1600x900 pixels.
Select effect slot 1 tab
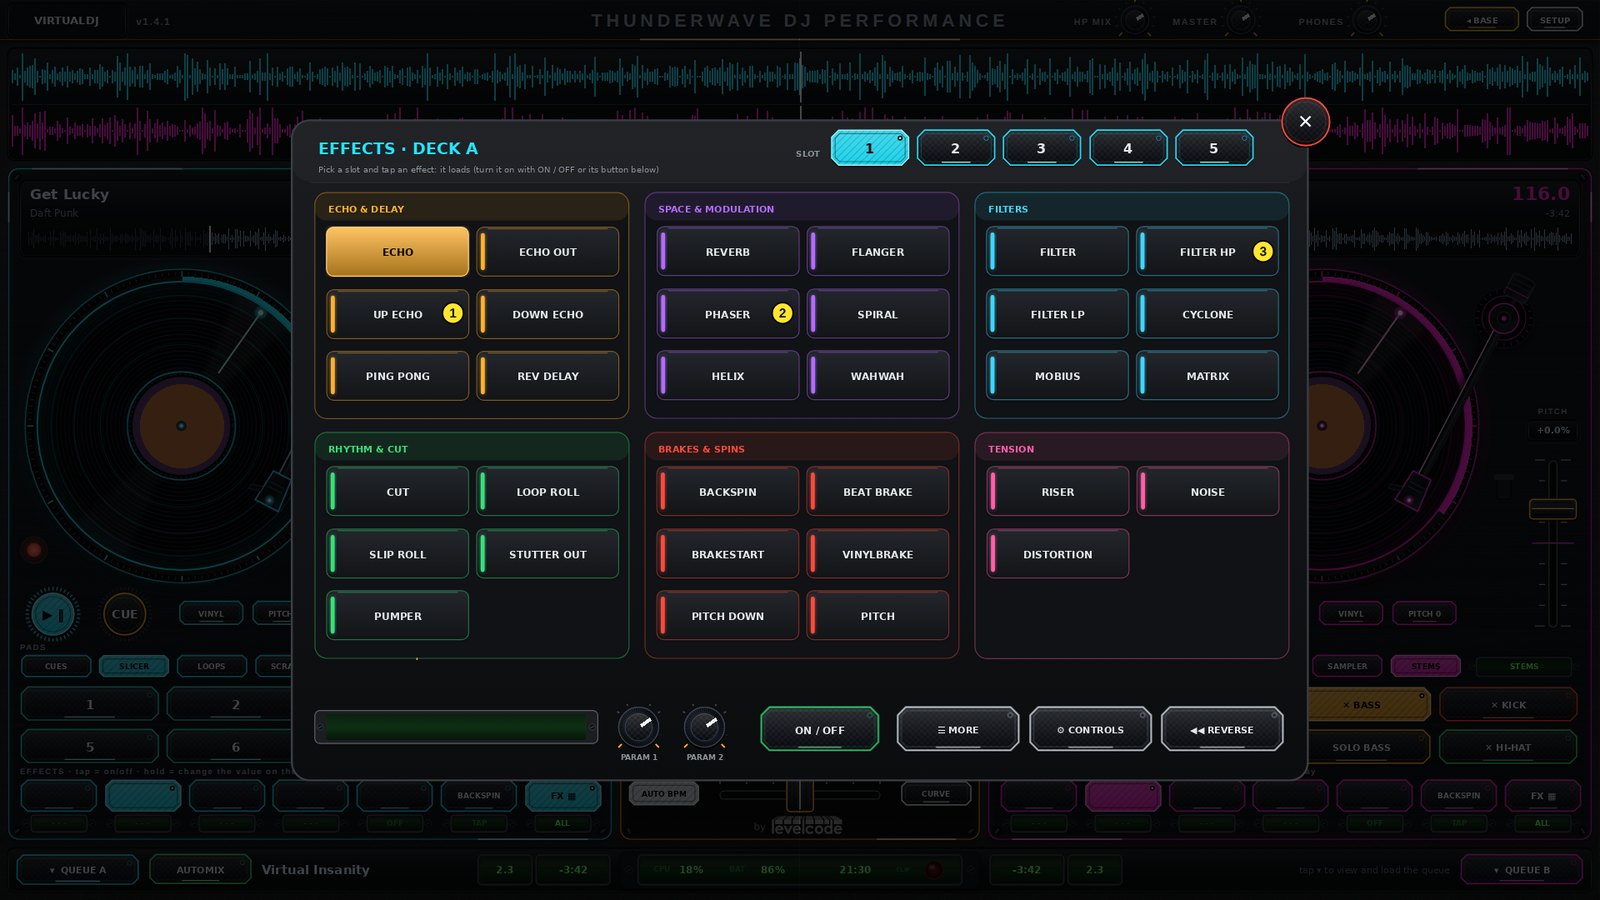pos(869,148)
